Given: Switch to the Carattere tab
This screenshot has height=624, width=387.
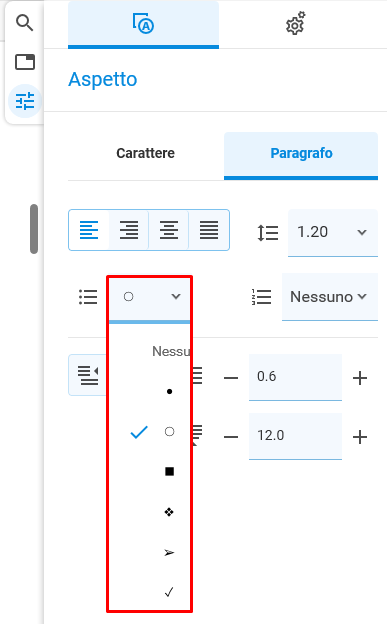Looking at the screenshot, I should [x=145, y=153].
